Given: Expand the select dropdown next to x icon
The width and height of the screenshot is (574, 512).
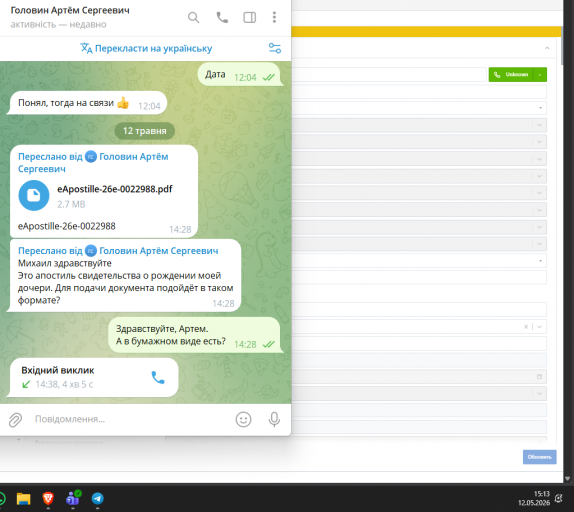Looking at the screenshot, I should click(x=540, y=326).
